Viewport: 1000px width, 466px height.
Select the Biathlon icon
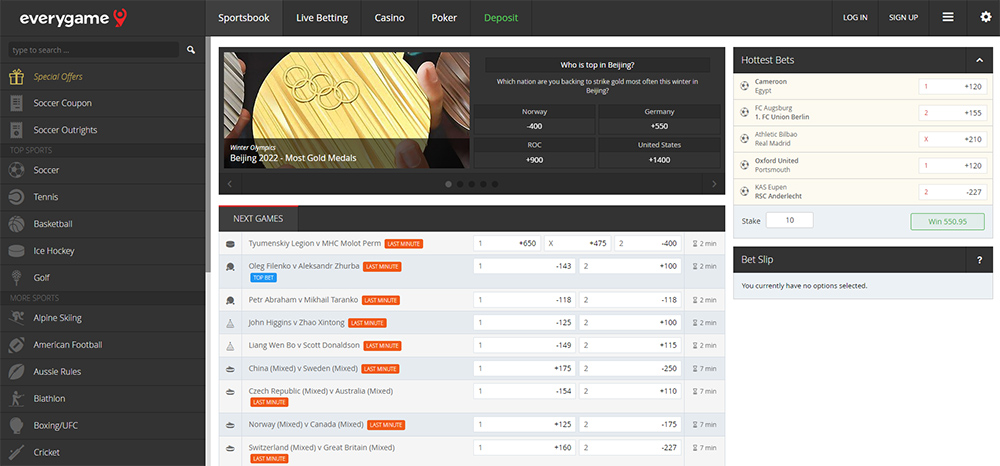[17, 398]
